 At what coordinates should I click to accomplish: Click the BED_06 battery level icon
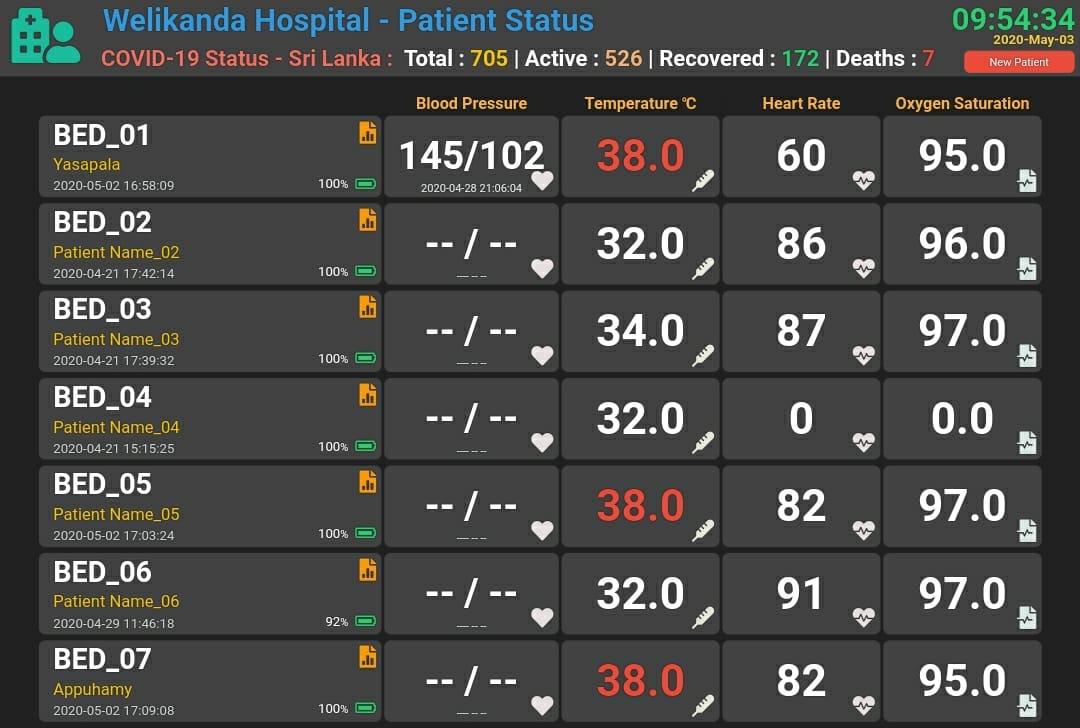pos(365,621)
